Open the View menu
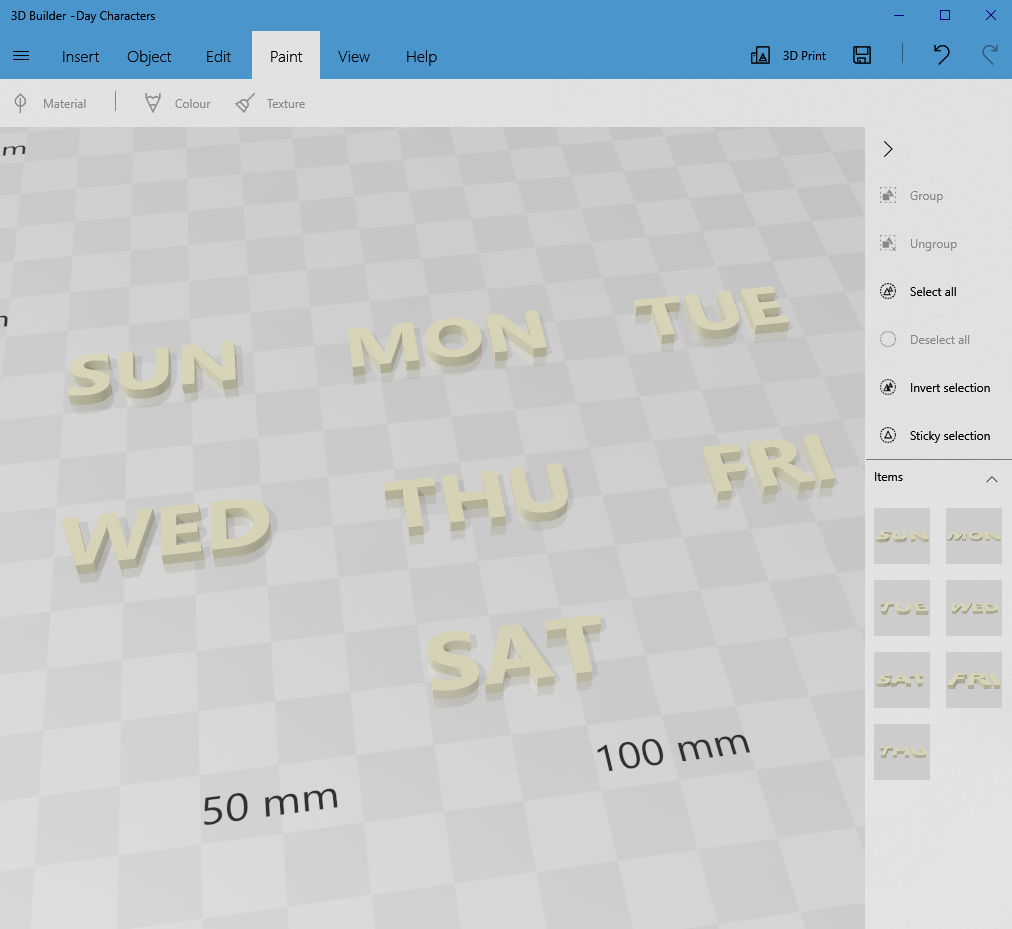 pyautogui.click(x=353, y=57)
